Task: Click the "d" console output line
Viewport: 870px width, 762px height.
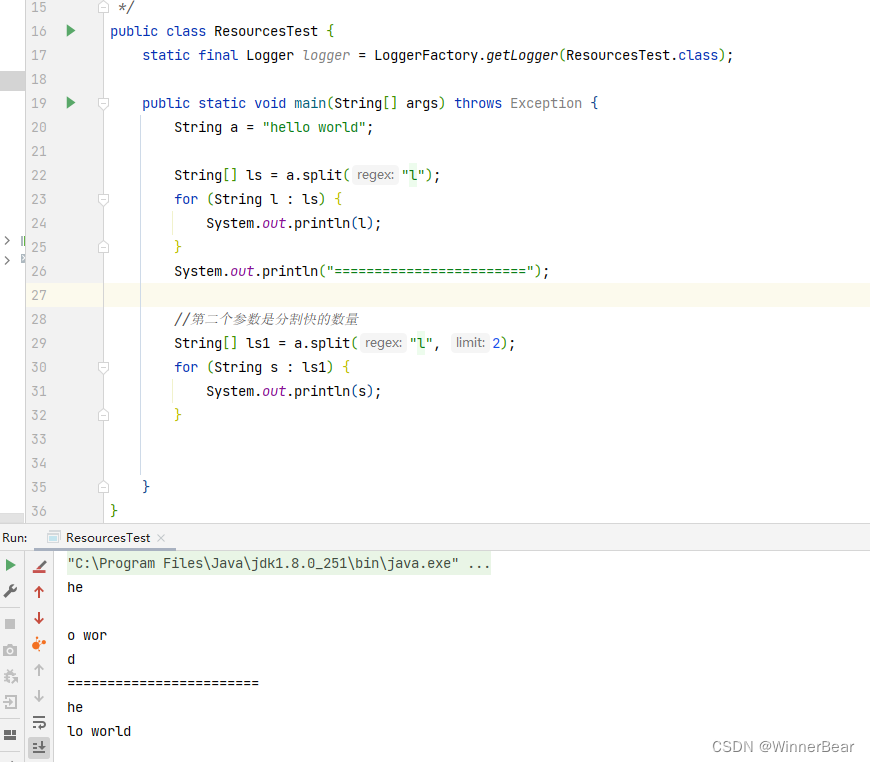Action: 71,659
